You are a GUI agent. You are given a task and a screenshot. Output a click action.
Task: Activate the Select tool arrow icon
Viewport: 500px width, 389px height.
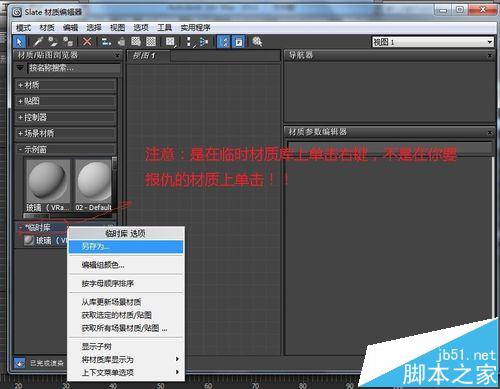(19, 42)
